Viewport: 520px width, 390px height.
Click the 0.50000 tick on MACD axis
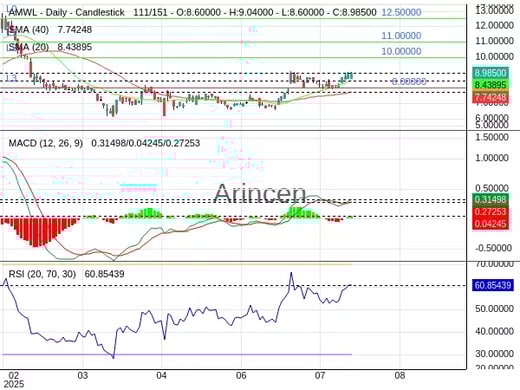click(492, 188)
